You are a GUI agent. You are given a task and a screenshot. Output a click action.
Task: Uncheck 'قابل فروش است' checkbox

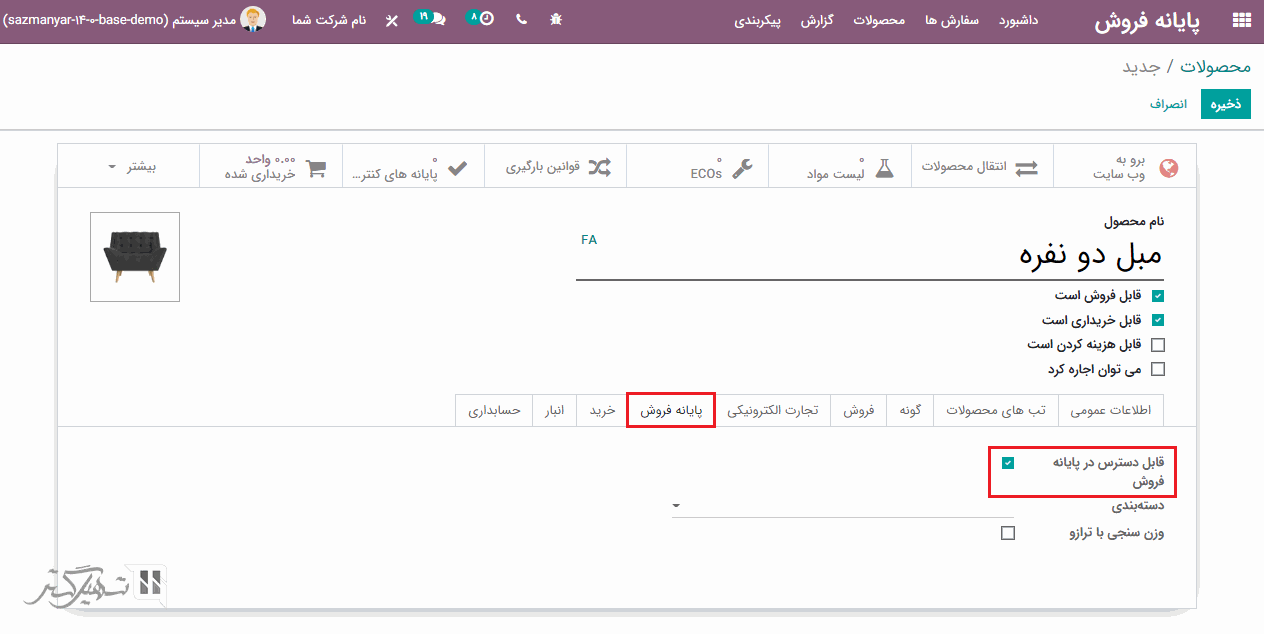click(1158, 296)
